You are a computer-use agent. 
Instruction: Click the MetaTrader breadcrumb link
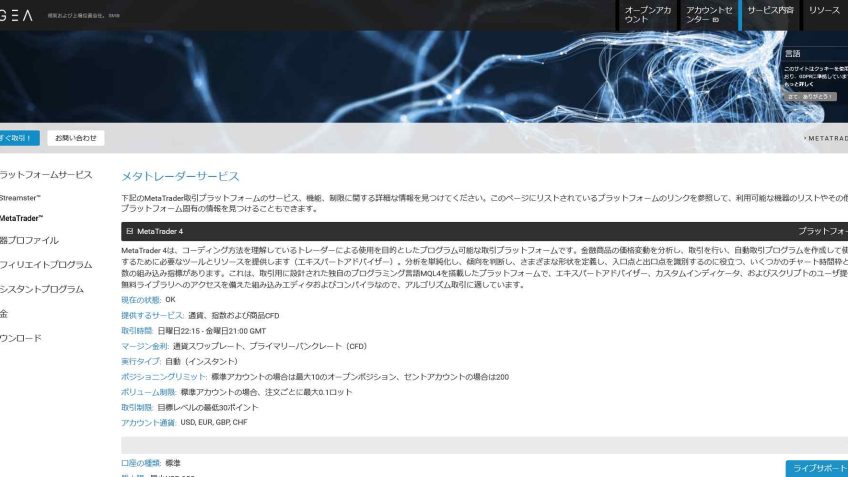tap(826, 138)
